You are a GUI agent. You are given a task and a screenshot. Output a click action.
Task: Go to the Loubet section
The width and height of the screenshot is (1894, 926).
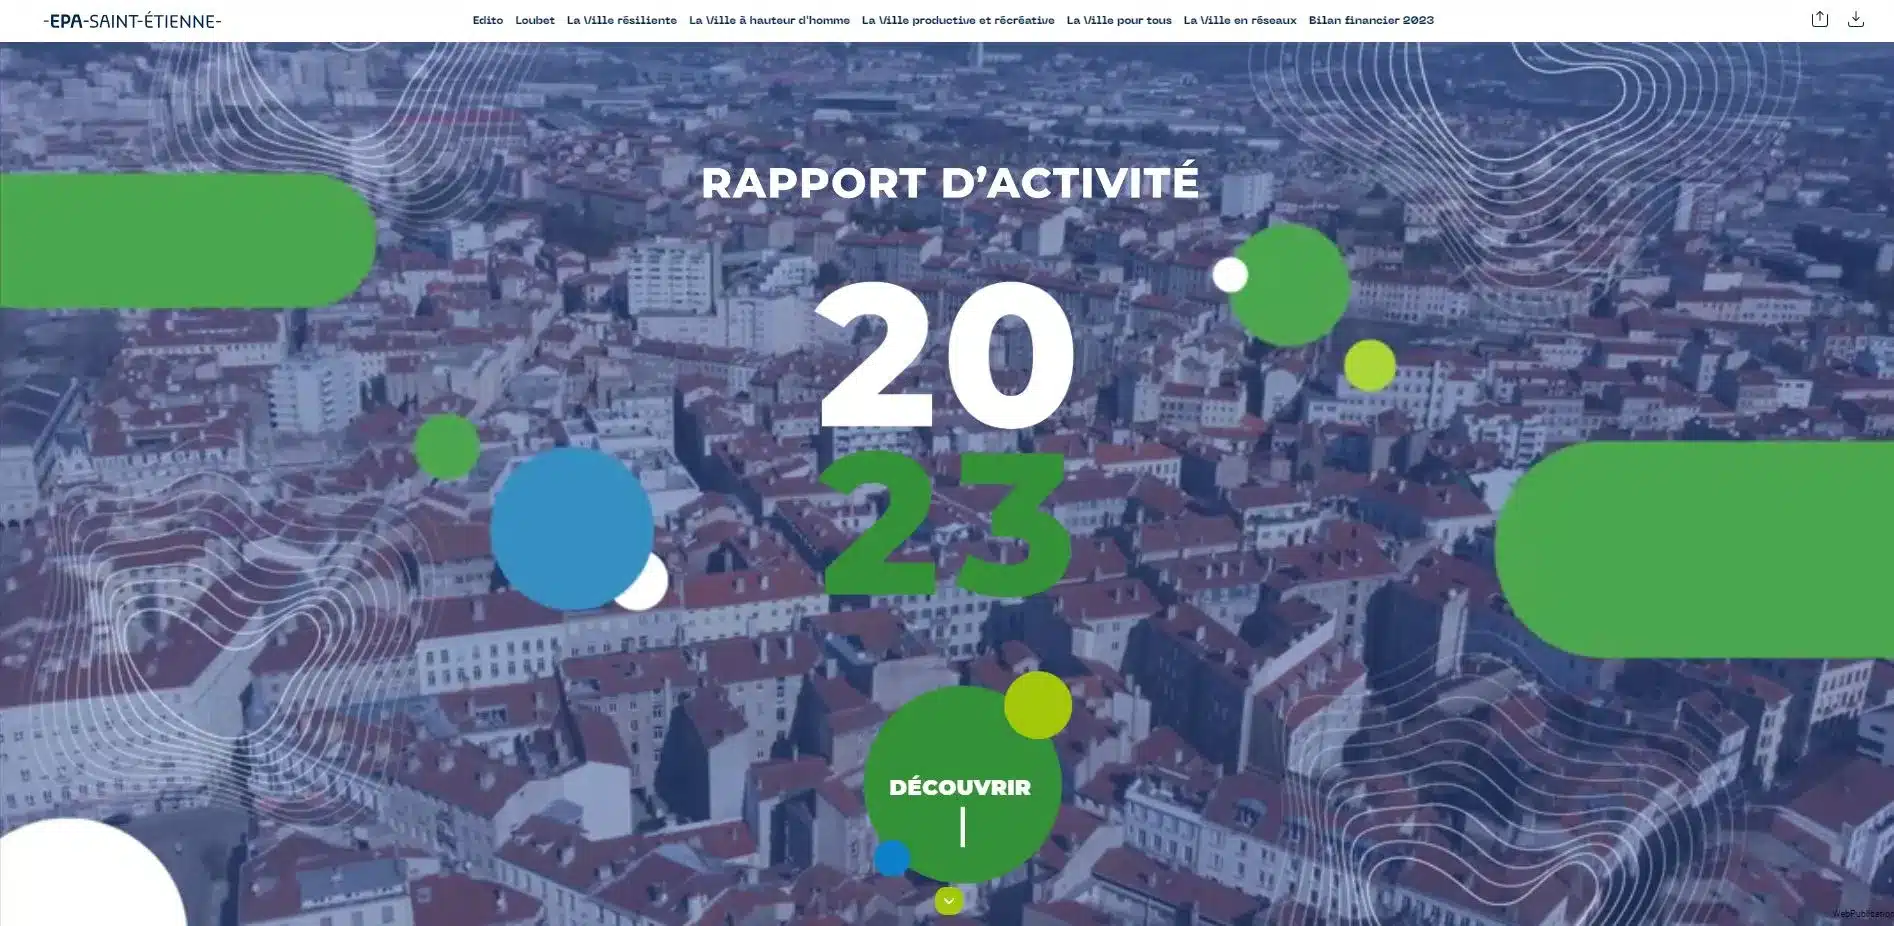pyautogui.click(x=535, y=20)
